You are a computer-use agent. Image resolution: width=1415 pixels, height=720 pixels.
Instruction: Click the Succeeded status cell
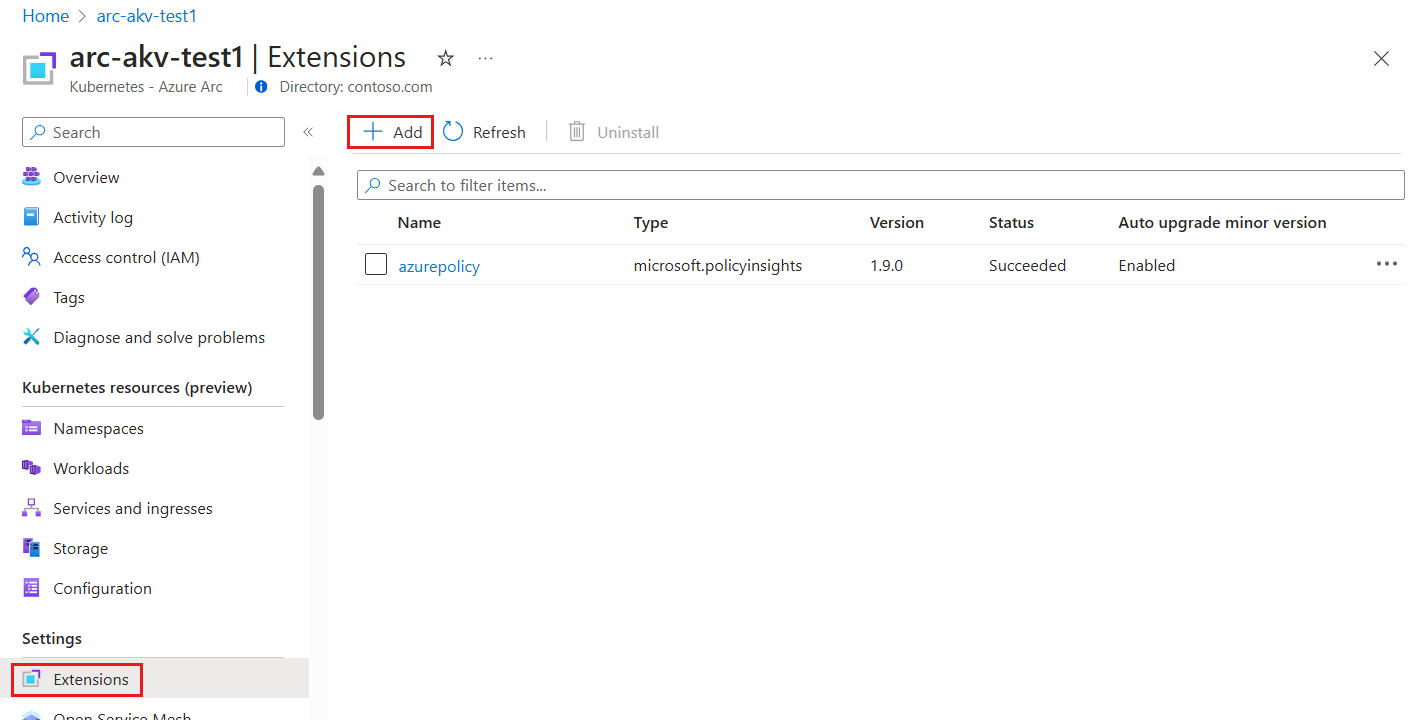coord(1027,266)
